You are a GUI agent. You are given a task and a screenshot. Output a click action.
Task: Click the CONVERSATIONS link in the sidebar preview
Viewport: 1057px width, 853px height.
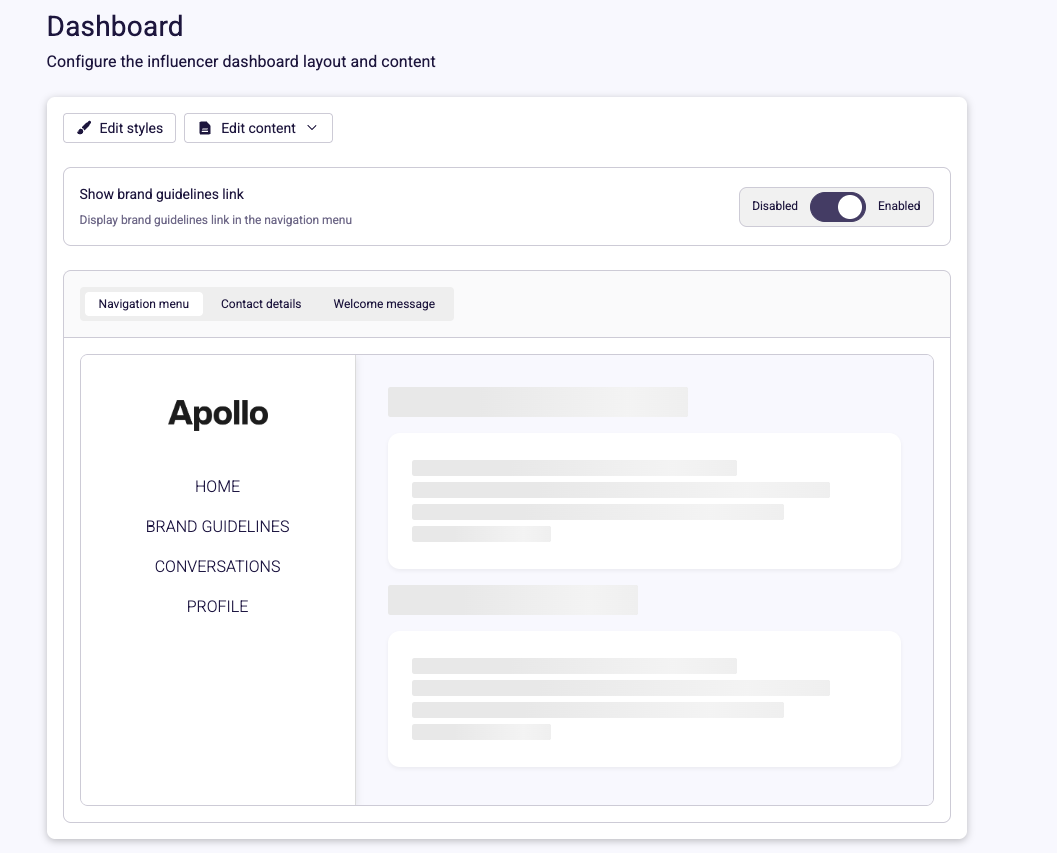(x=217, y=566)
